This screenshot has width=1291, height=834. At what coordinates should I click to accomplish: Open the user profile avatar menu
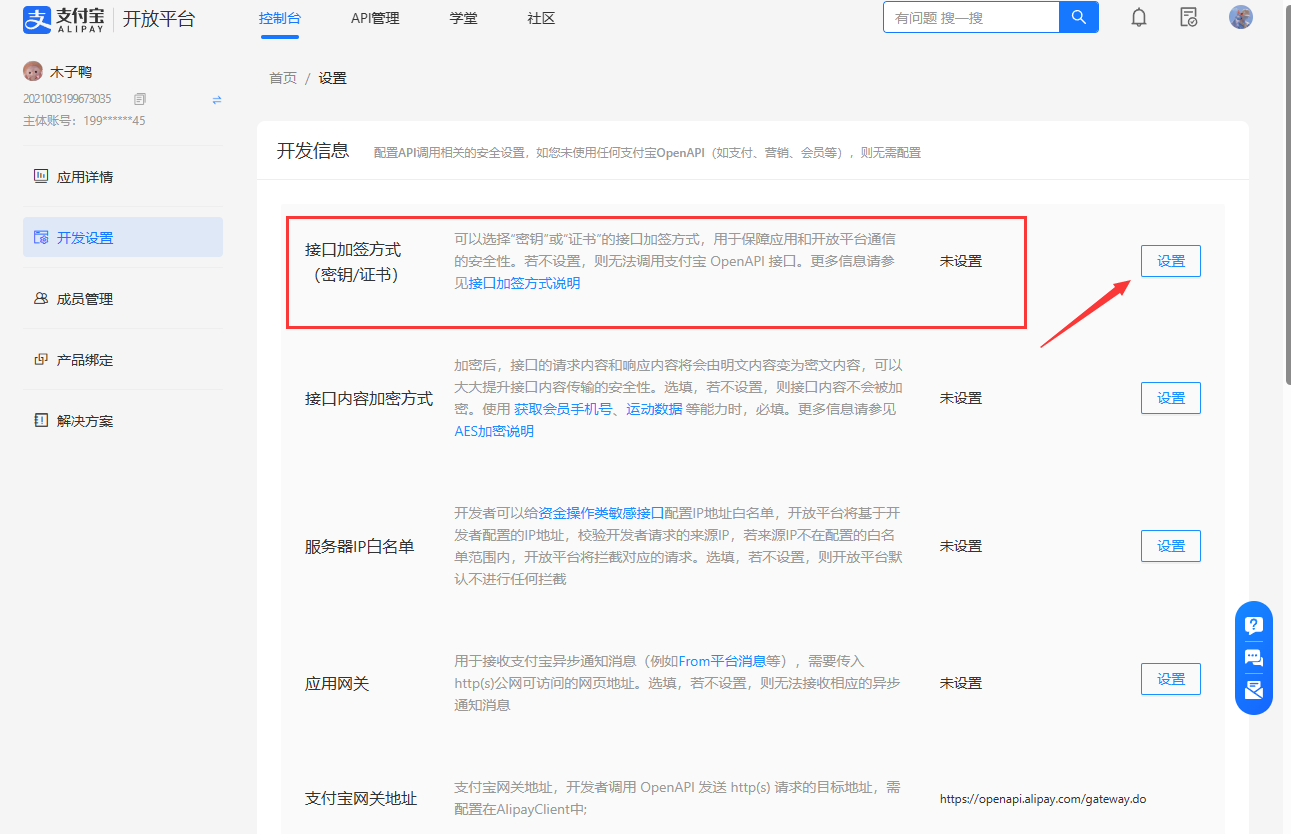1240,16
